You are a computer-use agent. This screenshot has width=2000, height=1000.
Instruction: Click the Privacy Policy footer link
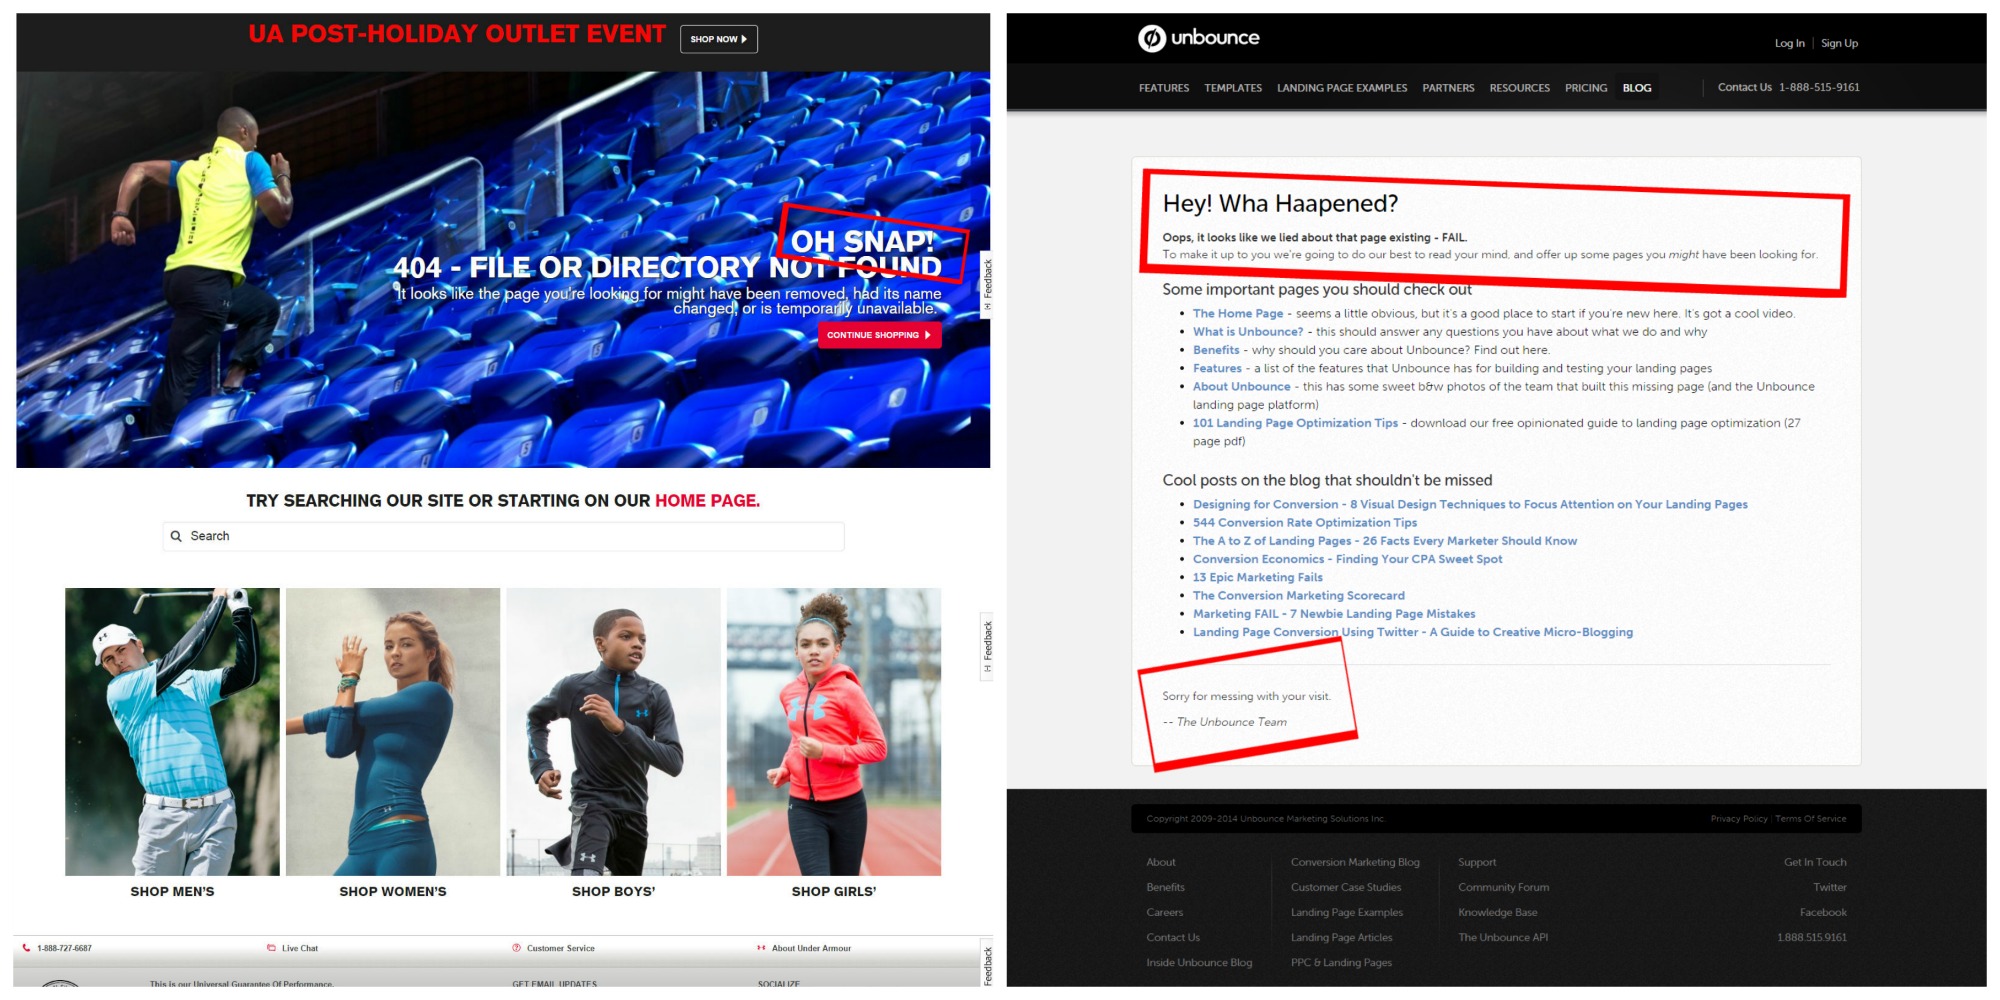1739,819
